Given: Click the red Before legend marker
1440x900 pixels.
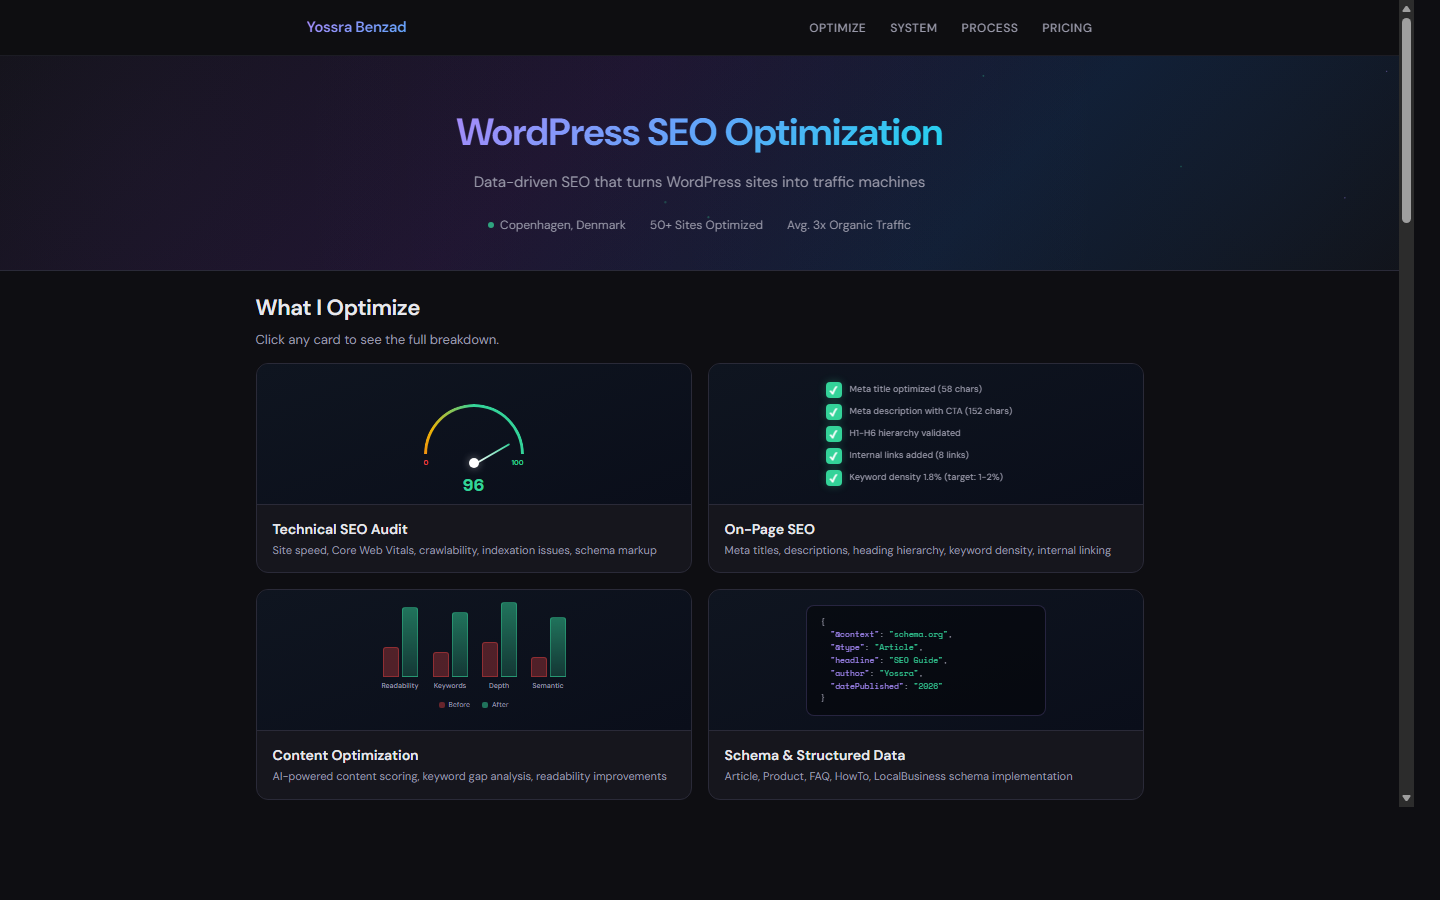Looking at the screenshot, I should click(442, 705).
